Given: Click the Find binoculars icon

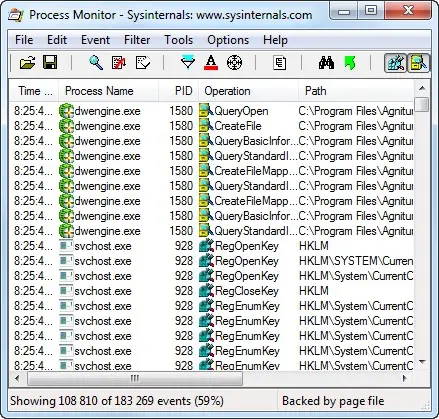Looking at the screenshot, I should tap(326, 63).
